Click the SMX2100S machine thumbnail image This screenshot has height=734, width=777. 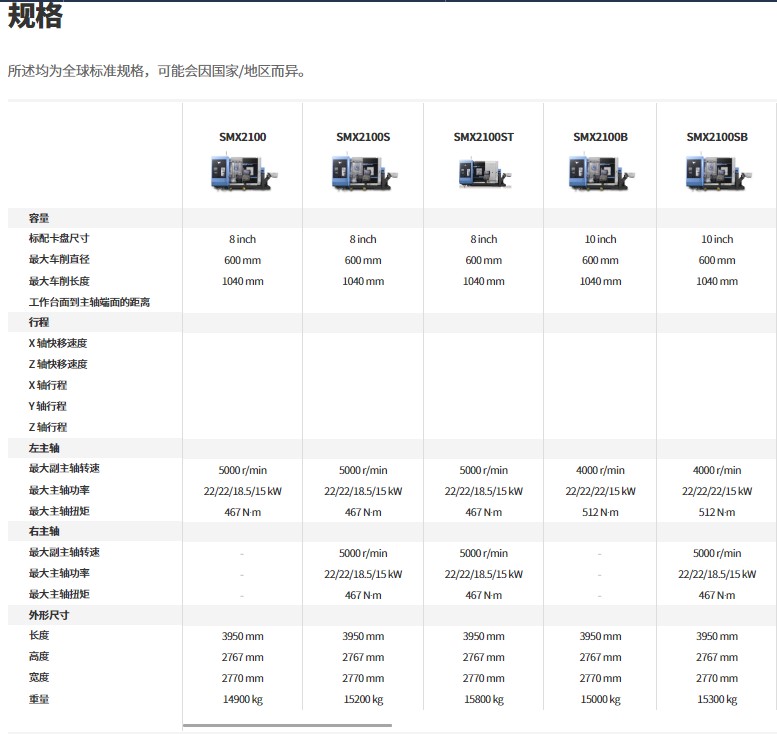364,172
